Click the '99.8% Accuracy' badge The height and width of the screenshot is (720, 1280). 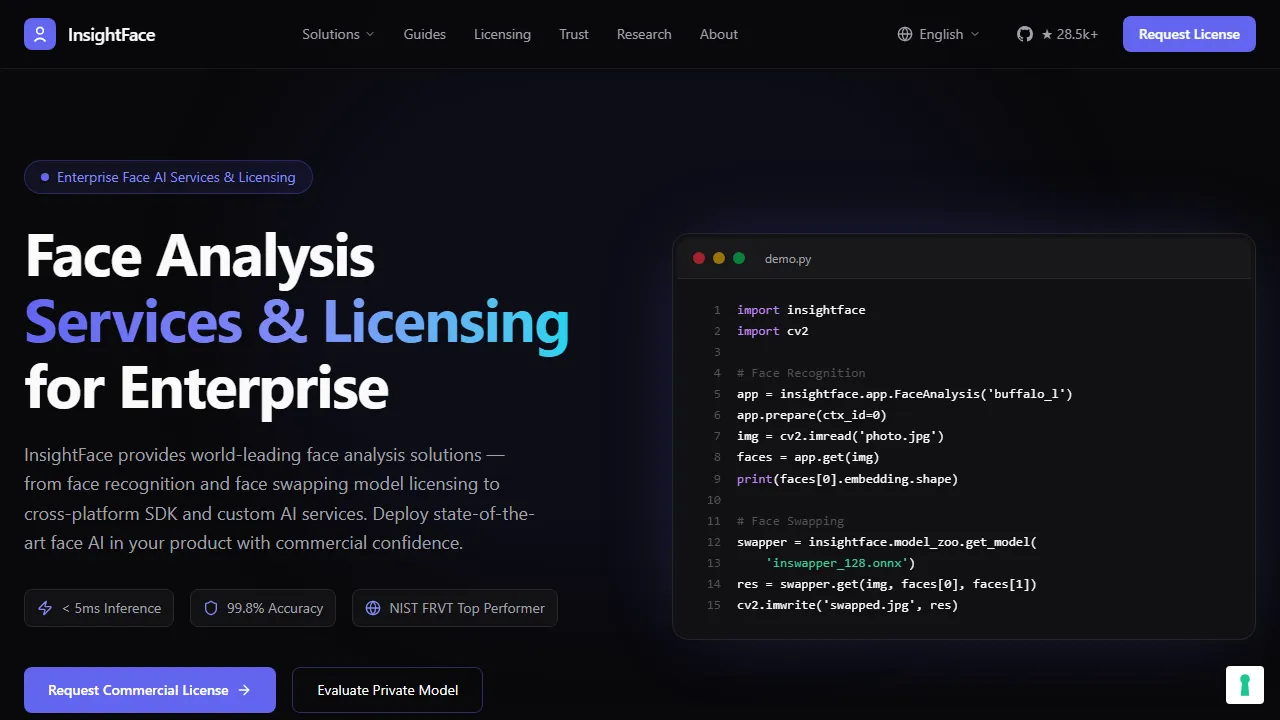pyautogui.click(x=263, y=608)
